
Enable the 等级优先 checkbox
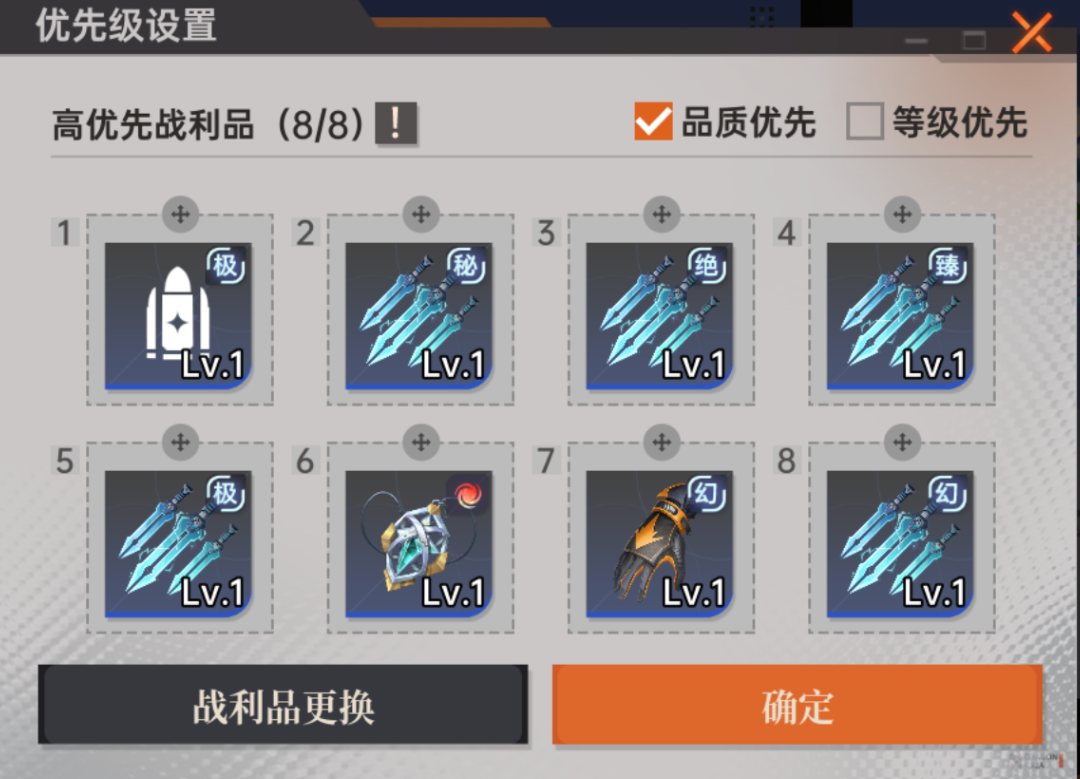point(865,121)
